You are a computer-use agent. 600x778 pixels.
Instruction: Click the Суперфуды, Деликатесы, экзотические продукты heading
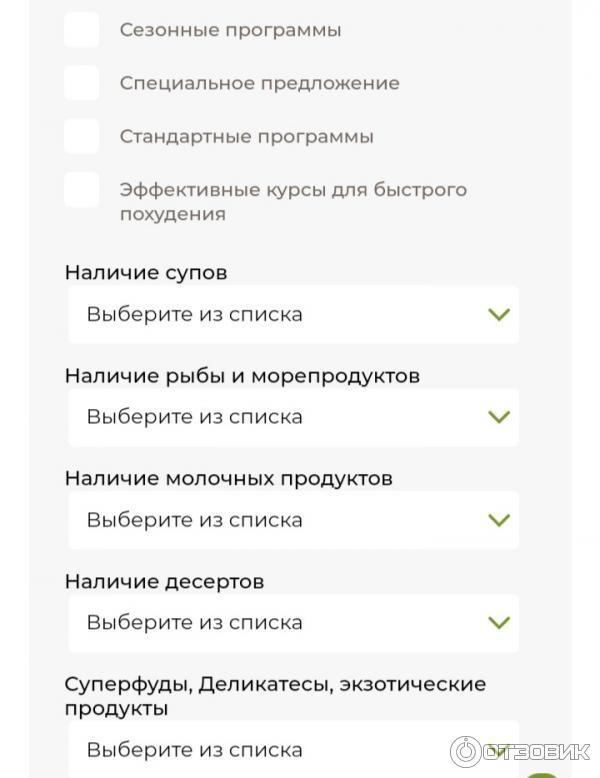[x=275, y=696]
